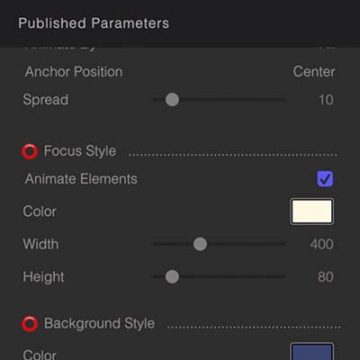Click the Anchor Position label

74,72
